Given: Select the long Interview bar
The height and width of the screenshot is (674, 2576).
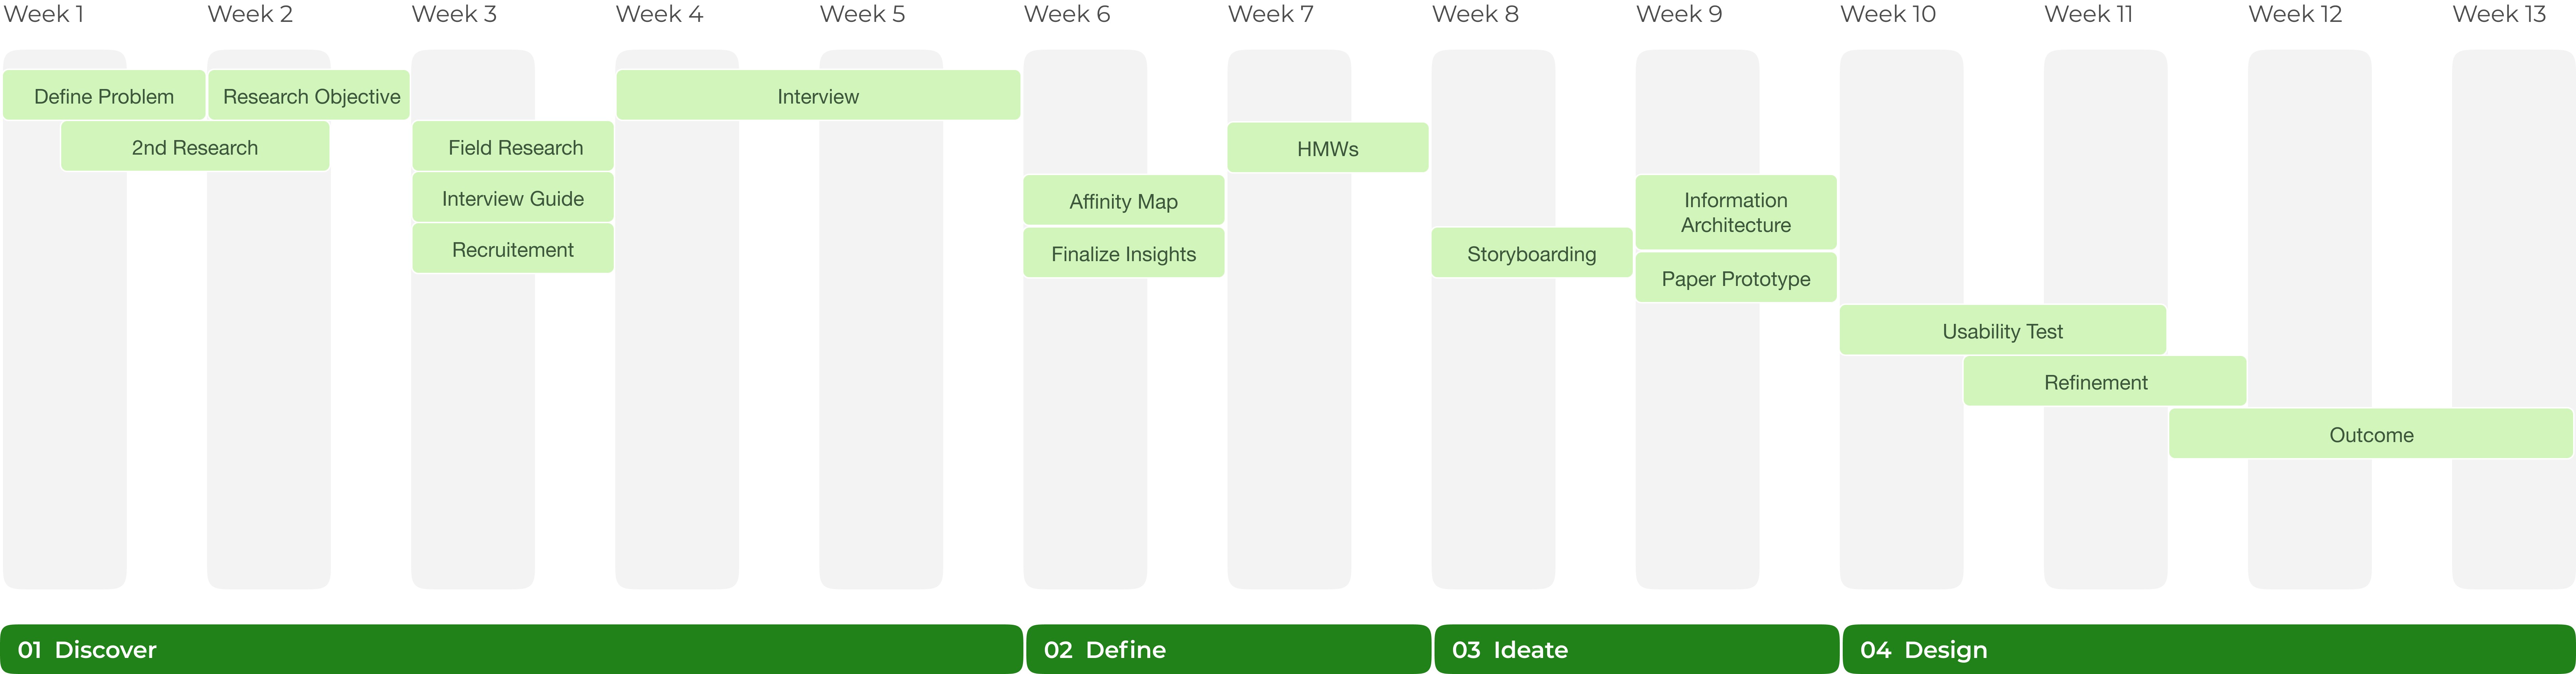Looking at the screenshot, I should click(x=818, y=96).
